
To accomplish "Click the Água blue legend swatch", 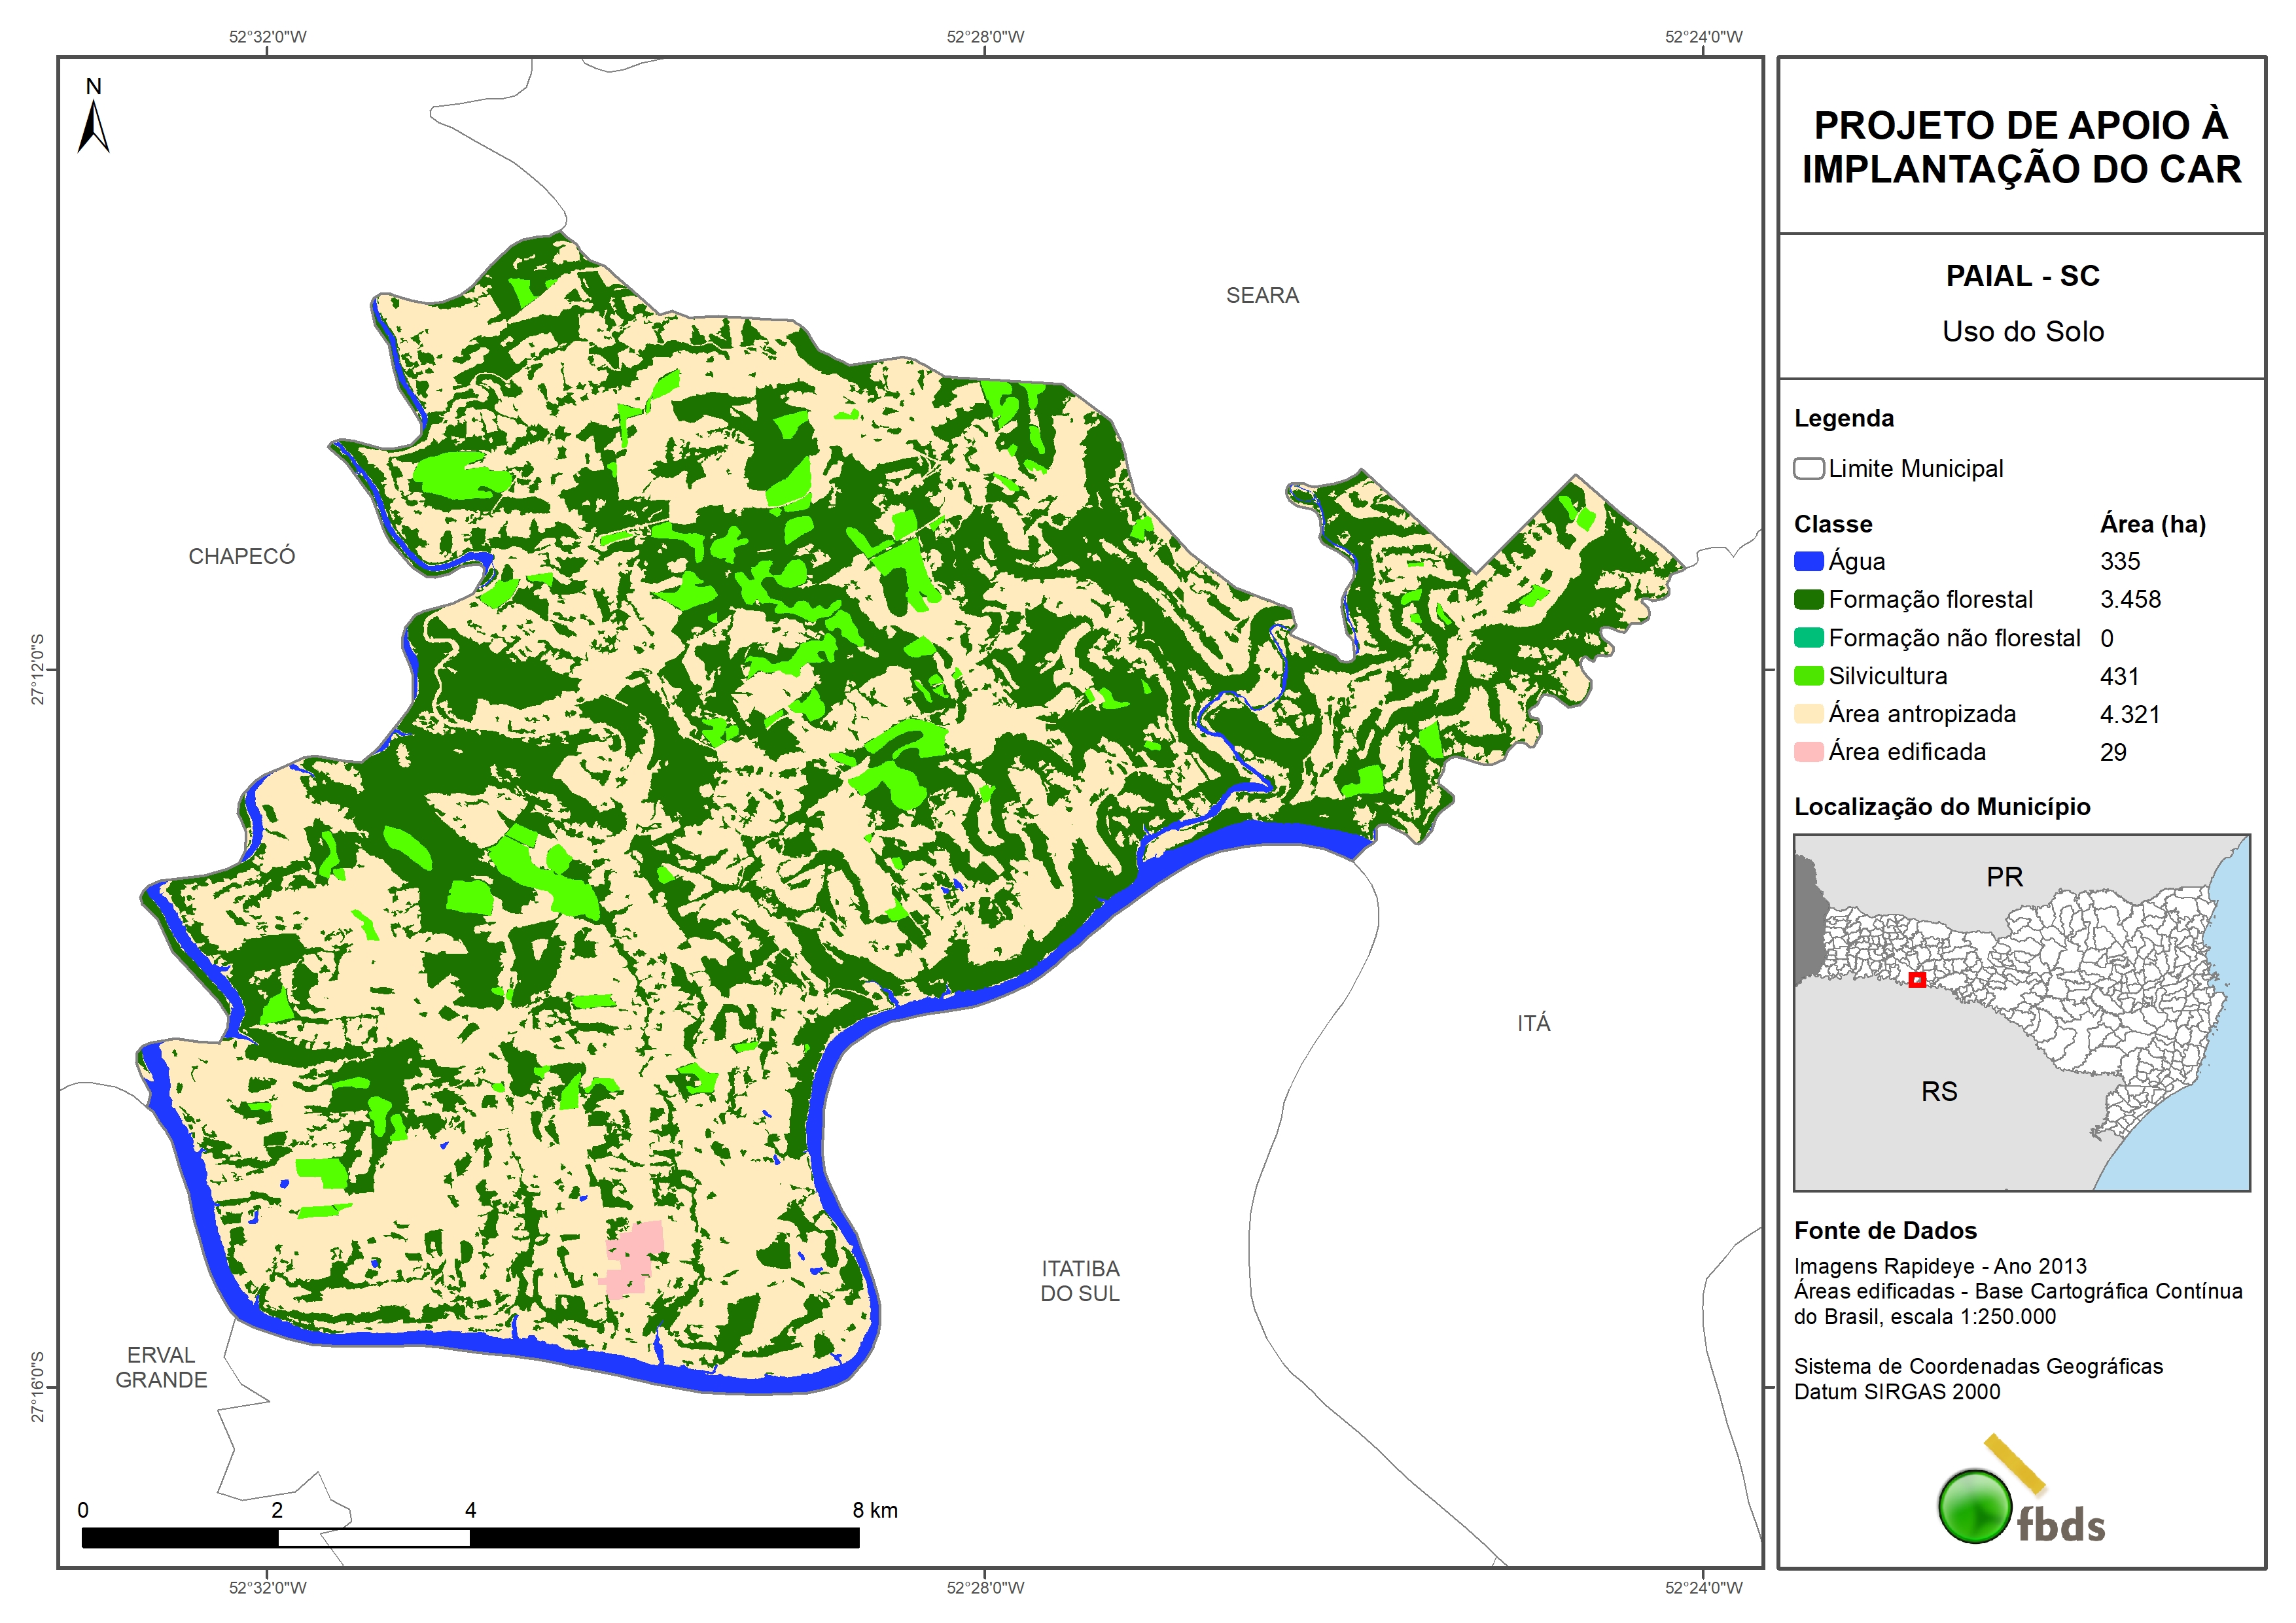I will (x=1808, y=561).
